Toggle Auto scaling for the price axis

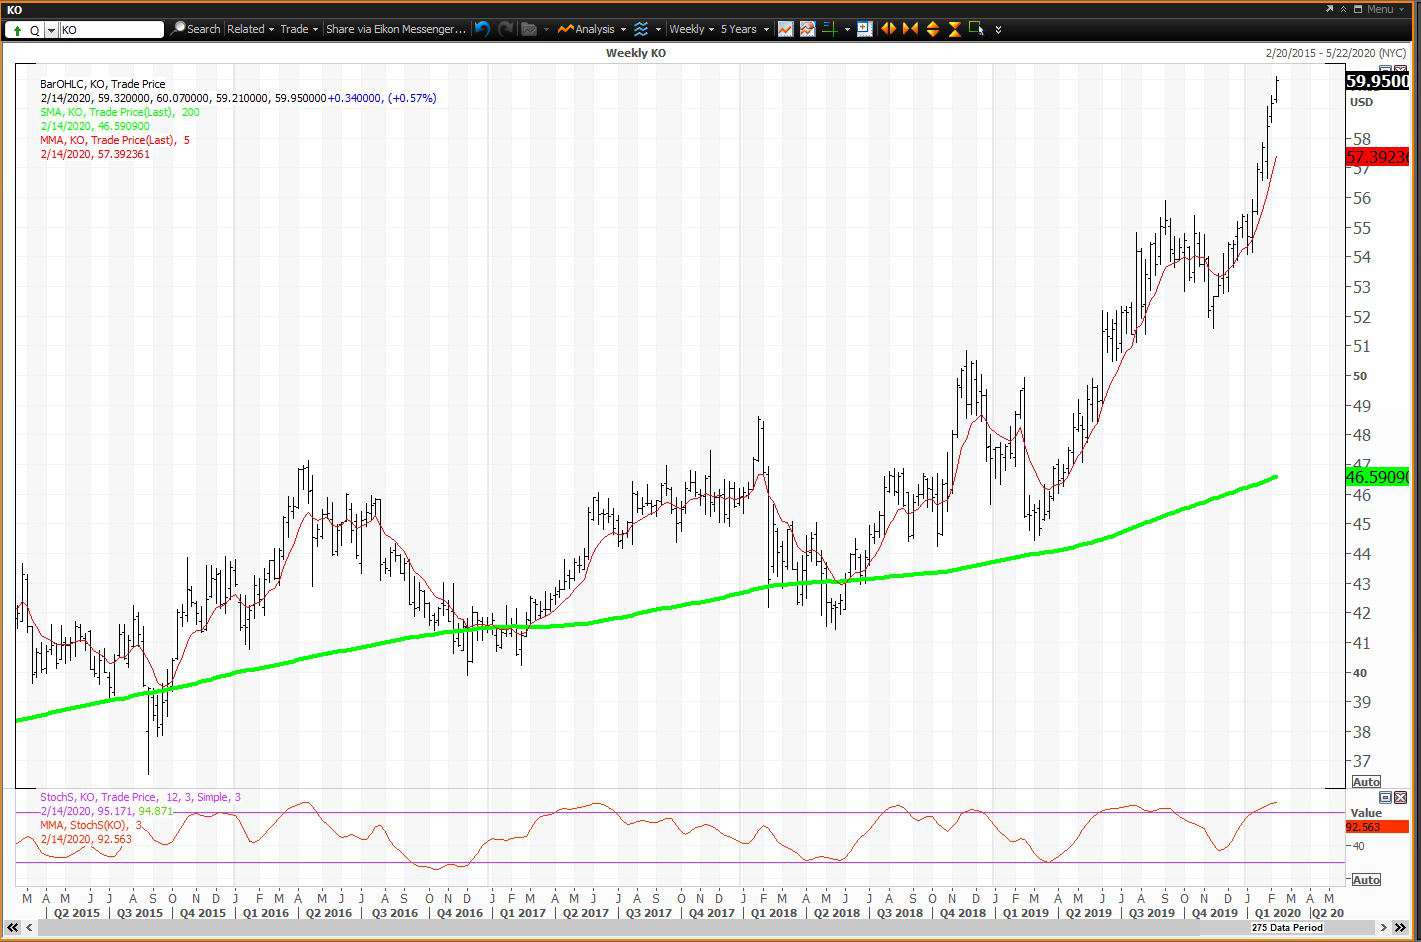pos(1366,782)
